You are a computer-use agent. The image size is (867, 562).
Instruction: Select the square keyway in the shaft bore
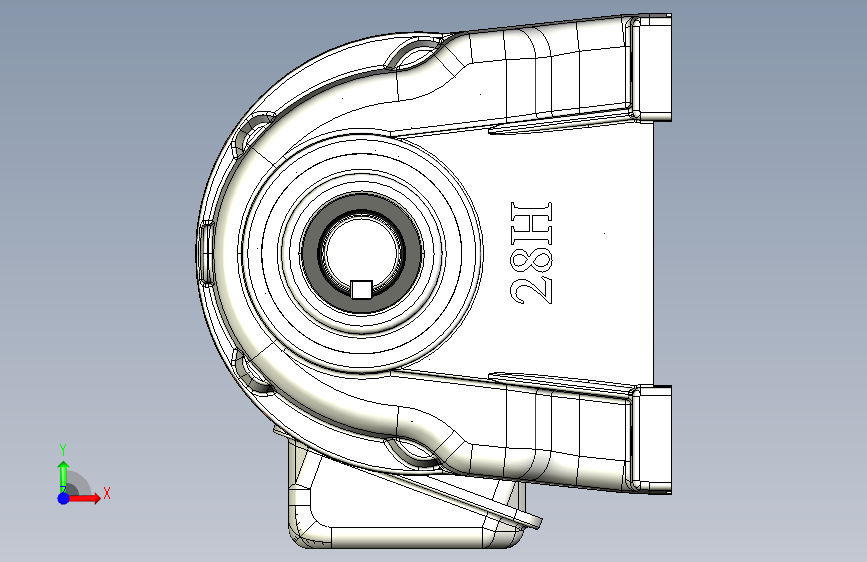pos(362,289)
